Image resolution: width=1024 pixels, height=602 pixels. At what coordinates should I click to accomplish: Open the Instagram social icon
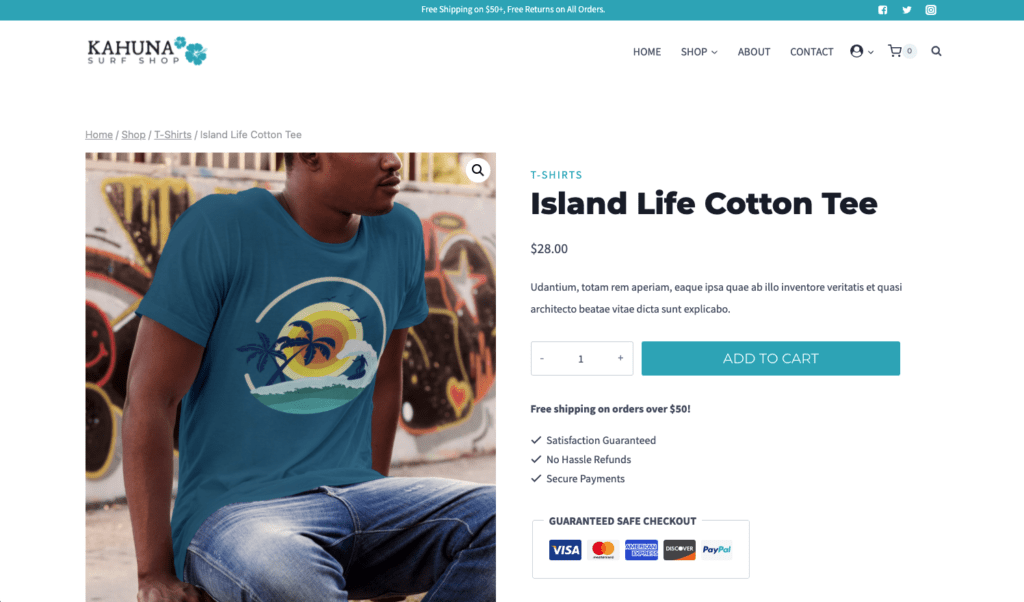click(931, 10)
